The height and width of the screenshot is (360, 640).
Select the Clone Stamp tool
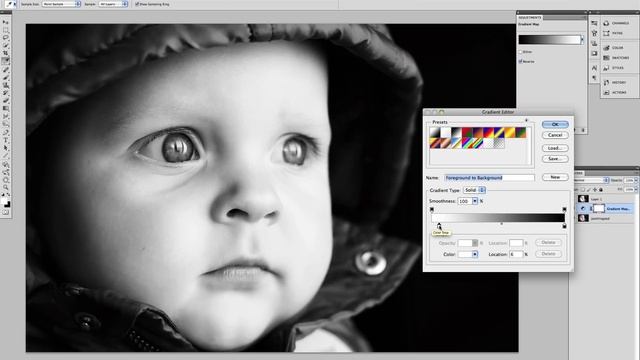[6, 85]
